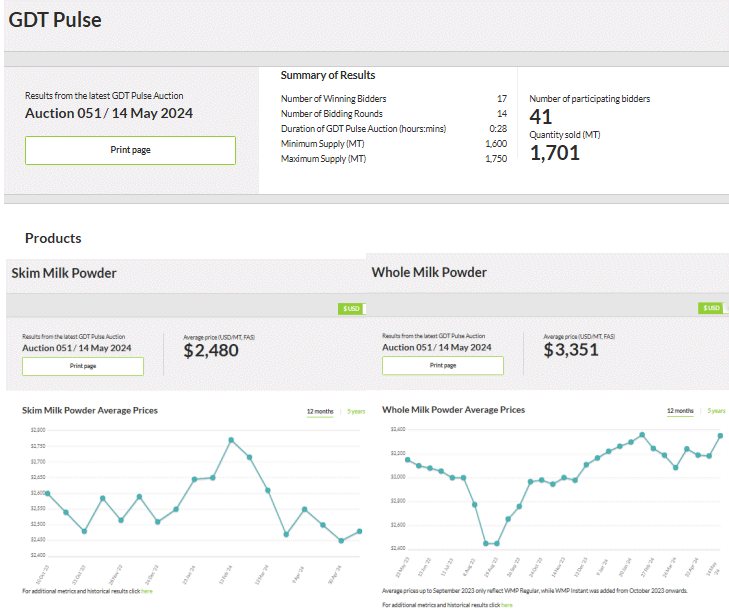This screenshot has width=729, height=612.
Task: Switch Whole Milk Powder chart to 5 years
Action: pyautogui.click(x=716, y=411)
